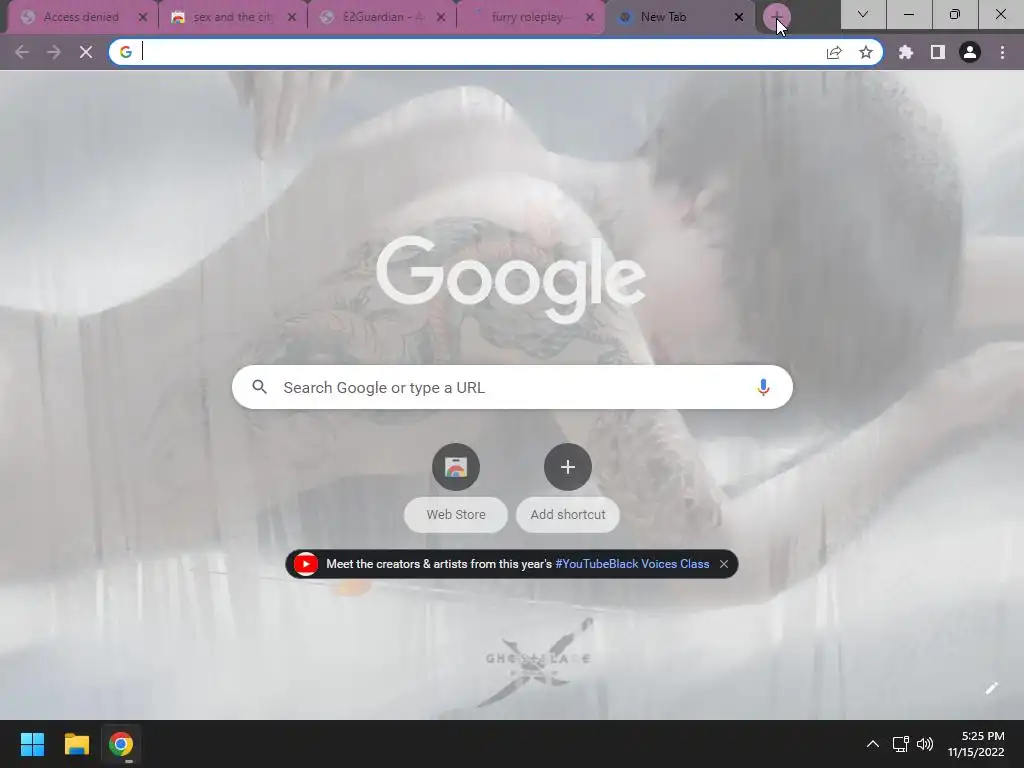
Task: Open the #YouTubeBlack Voices Class link
Action: (632, 564)
